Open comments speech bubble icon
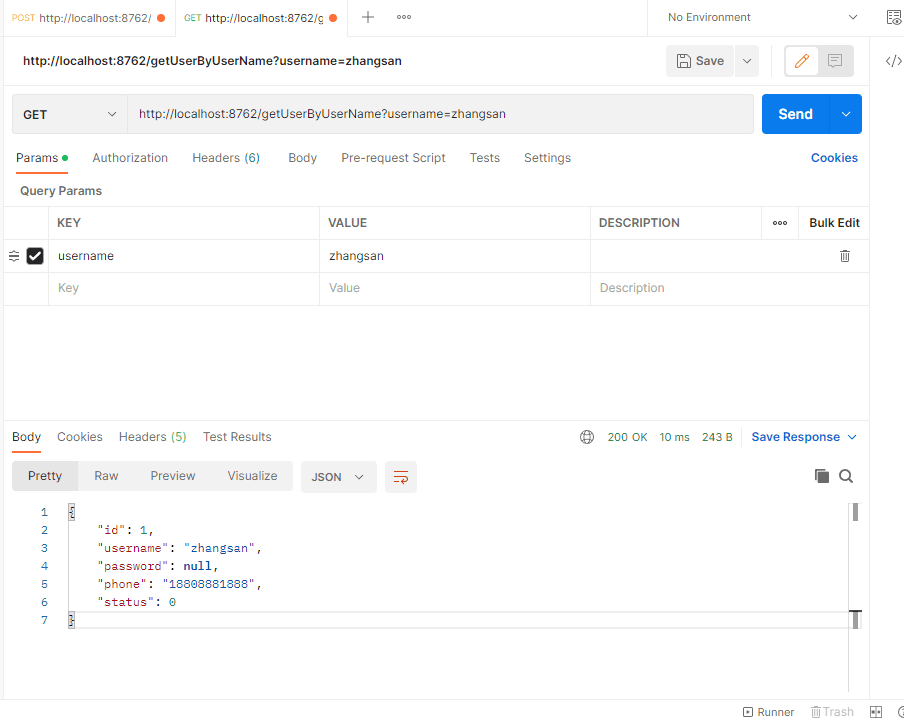The height and width of the screenshot is (720, 904). [835, 61]
